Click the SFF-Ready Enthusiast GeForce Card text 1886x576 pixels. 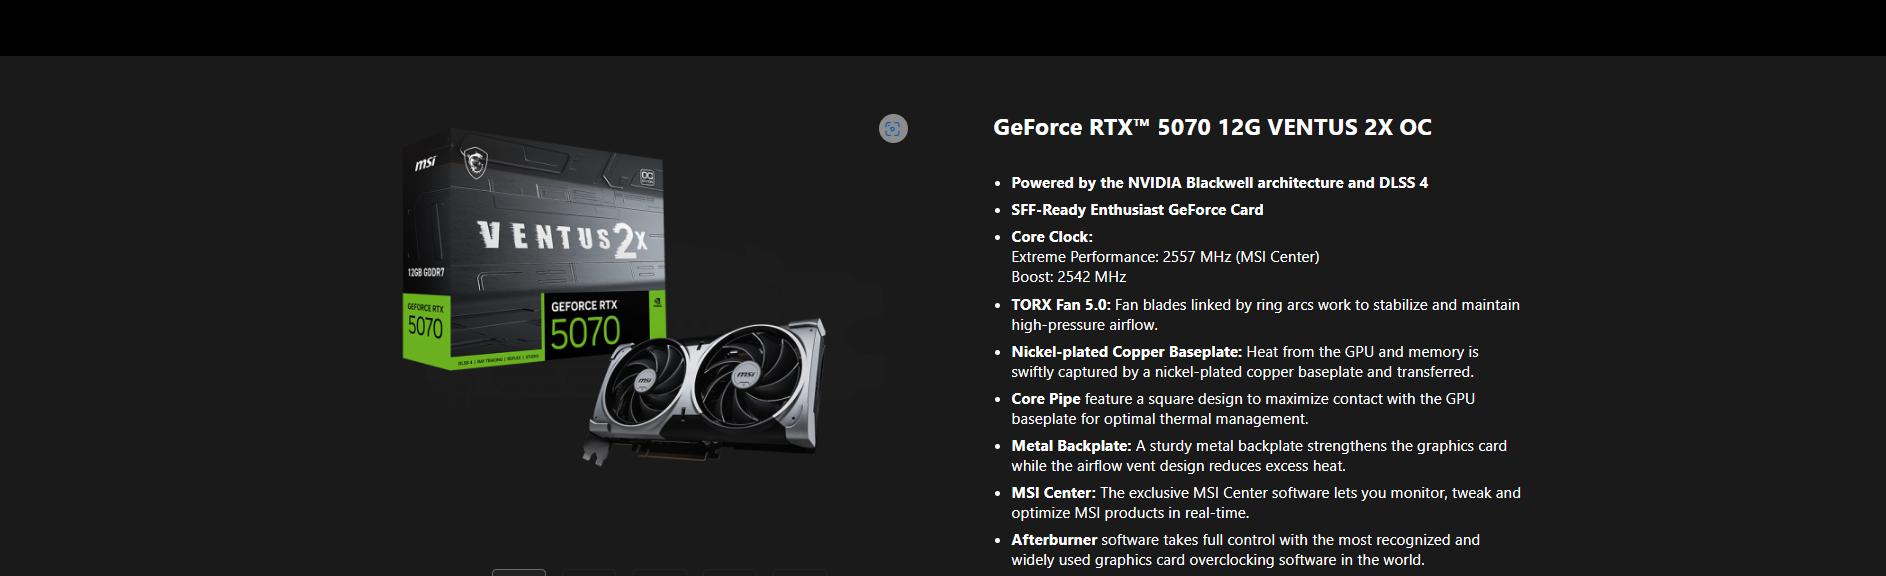1137,210
